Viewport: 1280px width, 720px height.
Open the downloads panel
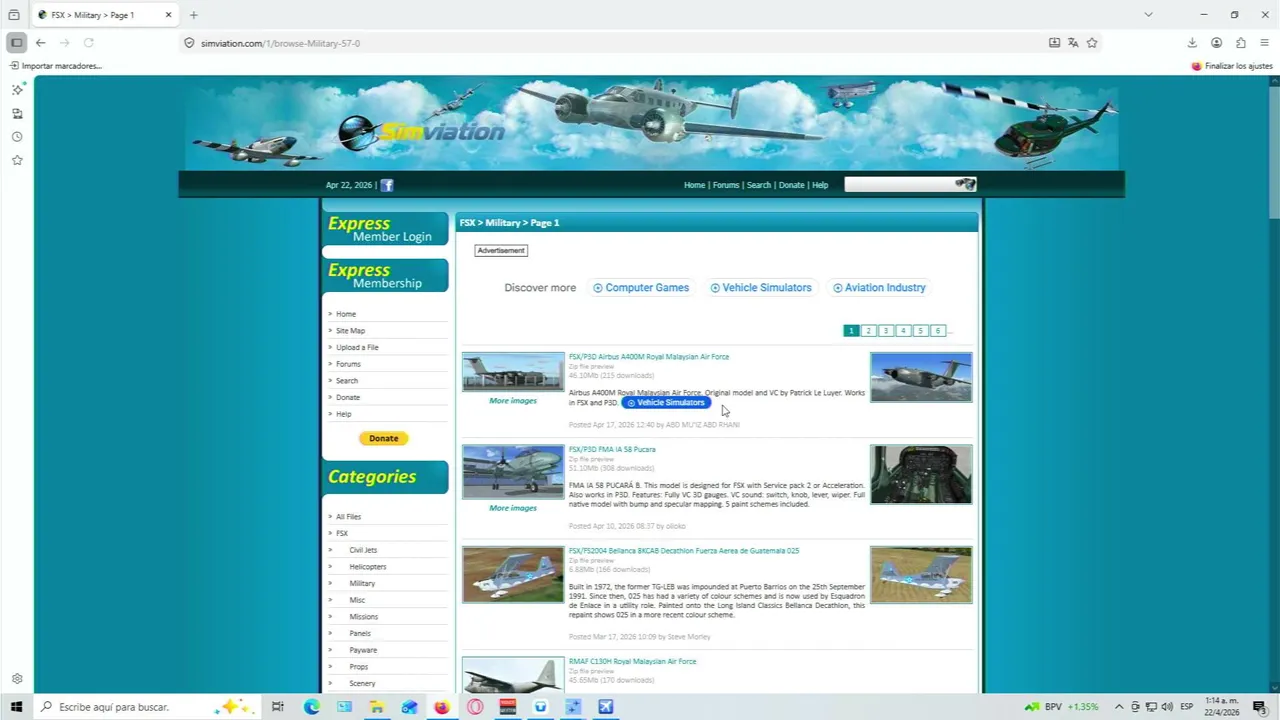pos(1192,43)
